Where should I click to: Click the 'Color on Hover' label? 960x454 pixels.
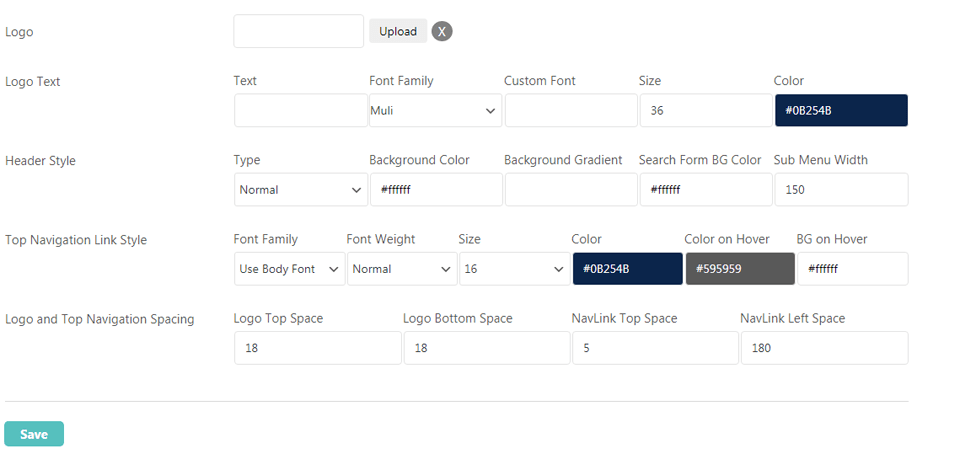tap(727, 239)
